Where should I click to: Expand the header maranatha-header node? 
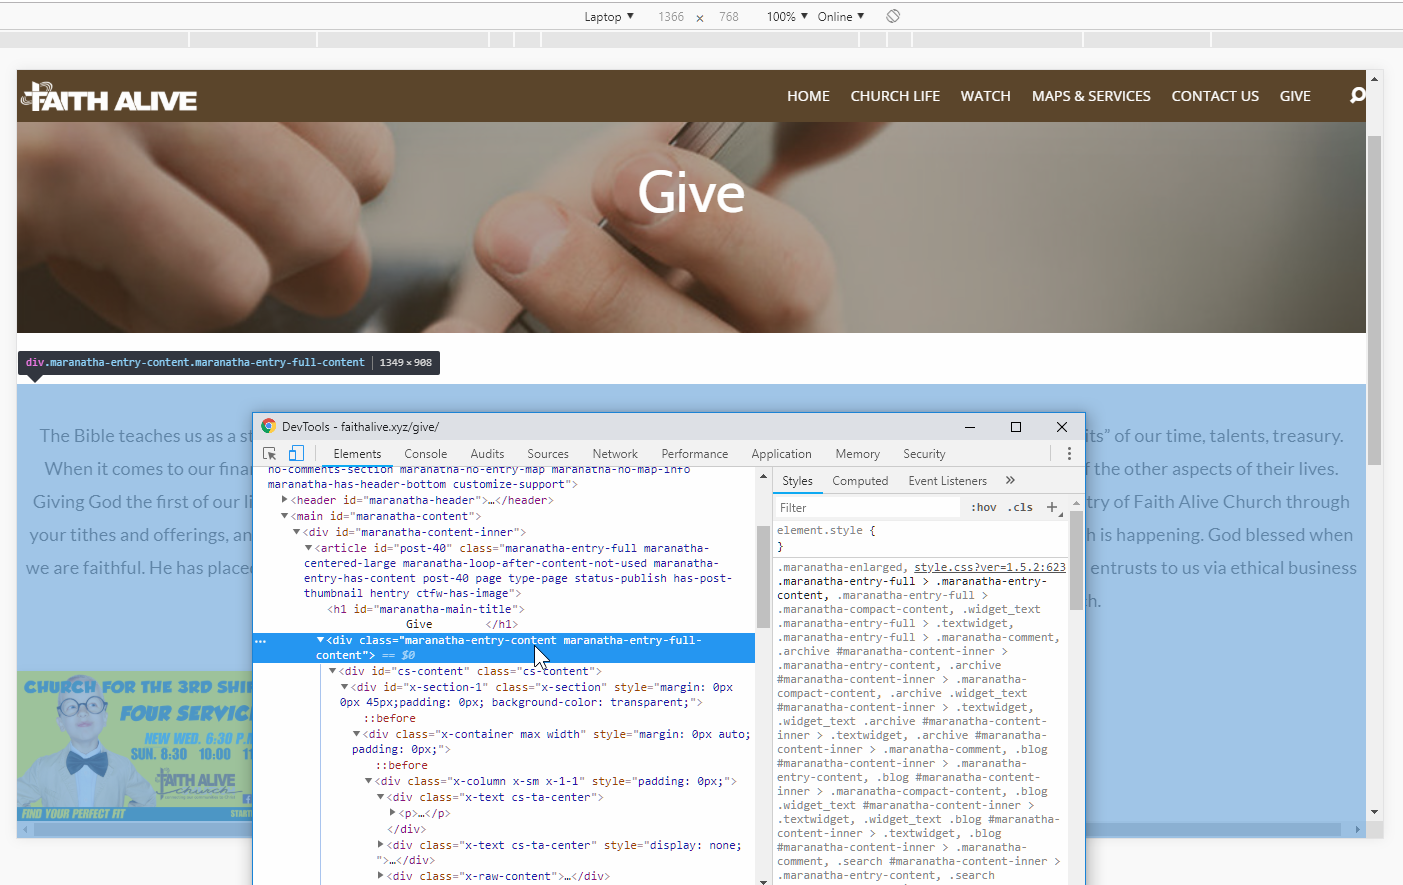pos(285,499)
